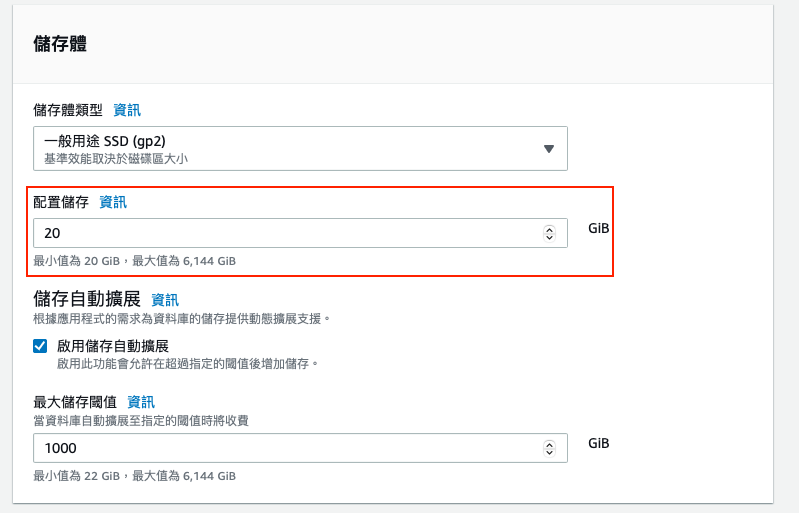Click the 儲存自動擴展 subsection heading
Screen dimensions: 799x513
(x=86, y=299)
